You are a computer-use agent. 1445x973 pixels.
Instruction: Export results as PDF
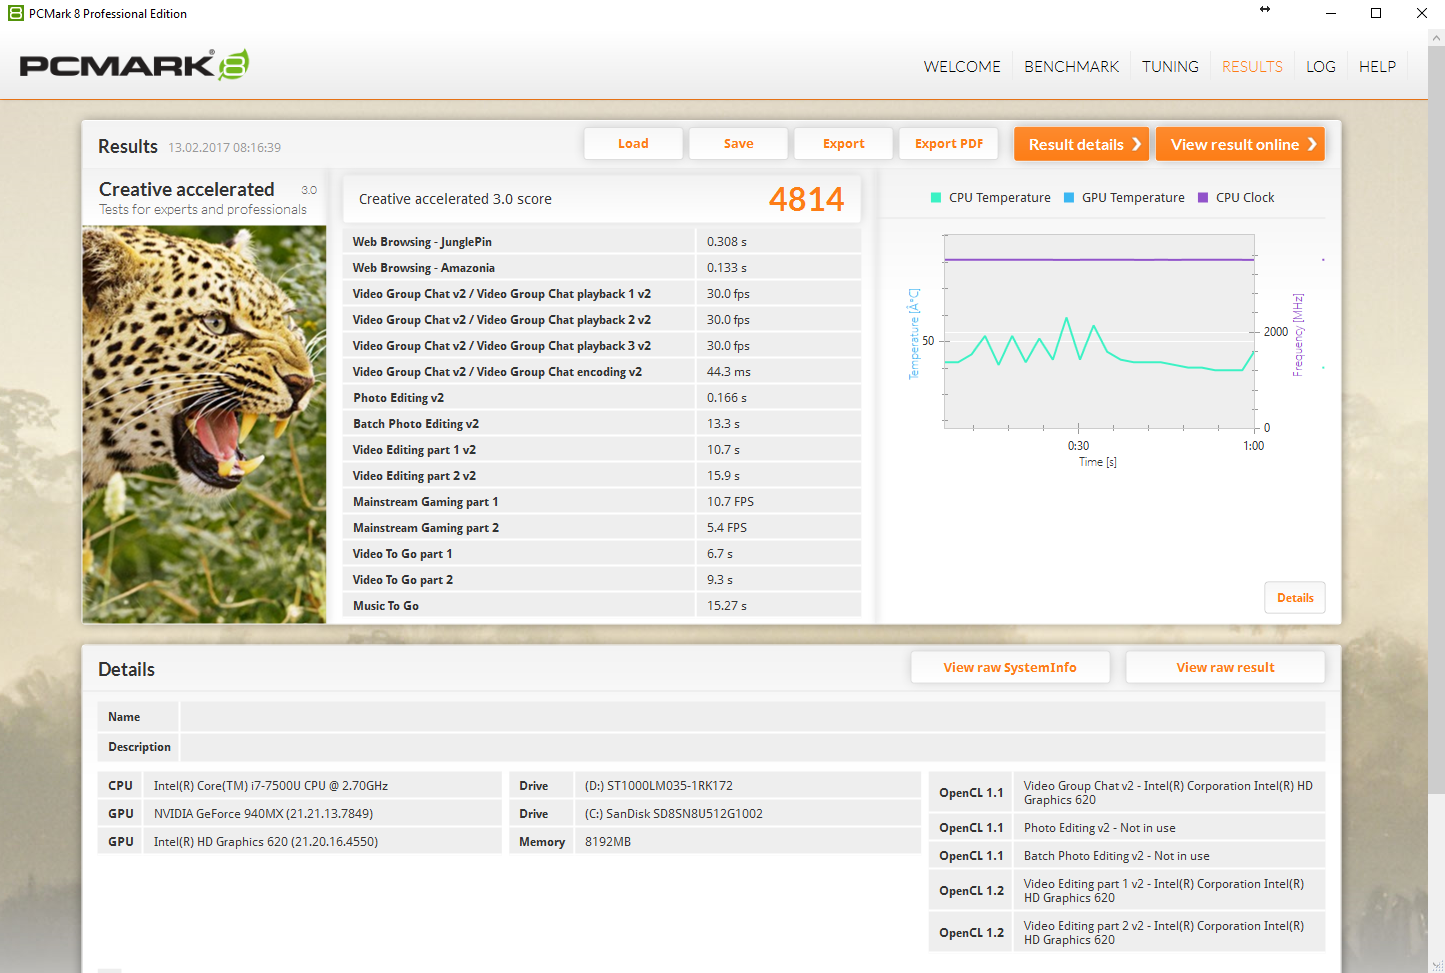(949, 144)
